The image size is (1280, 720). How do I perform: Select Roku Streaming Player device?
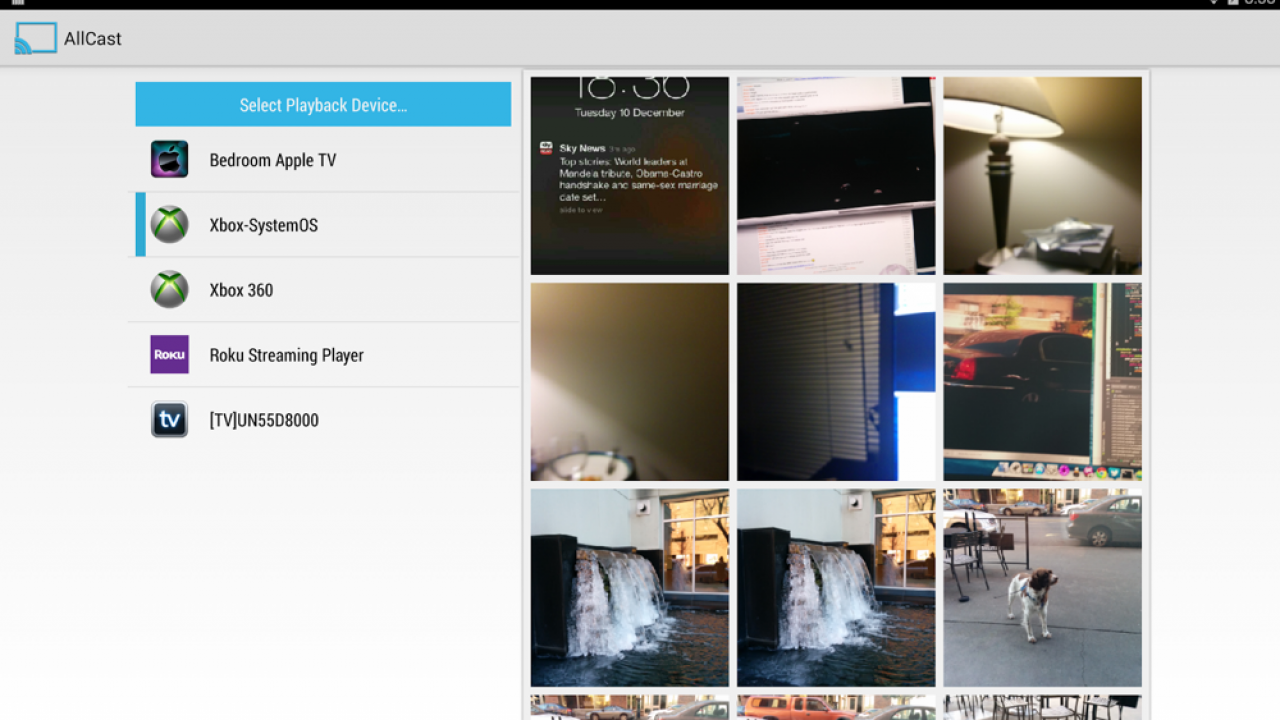[x=286, y=355]
